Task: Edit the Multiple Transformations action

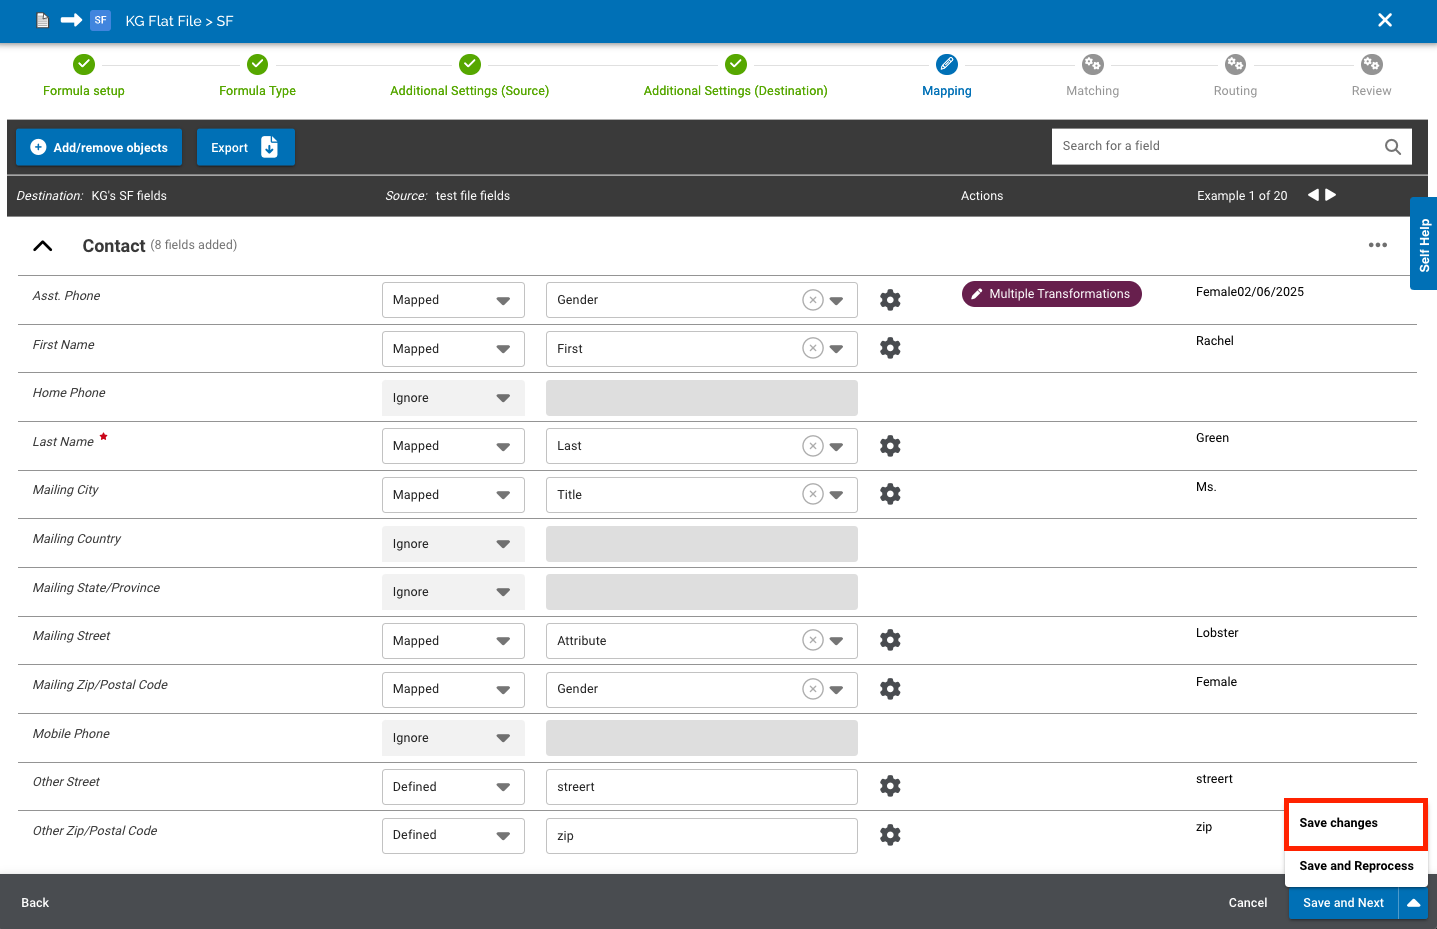Action: (1051, 294)
